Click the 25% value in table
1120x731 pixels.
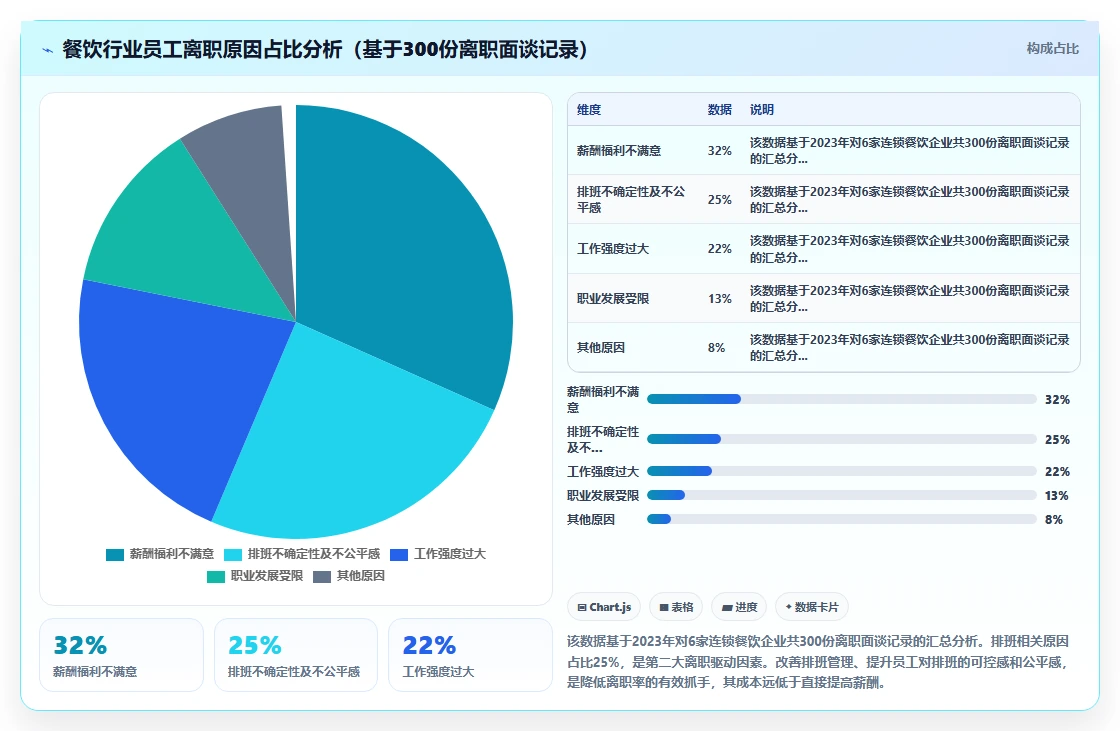719,199
